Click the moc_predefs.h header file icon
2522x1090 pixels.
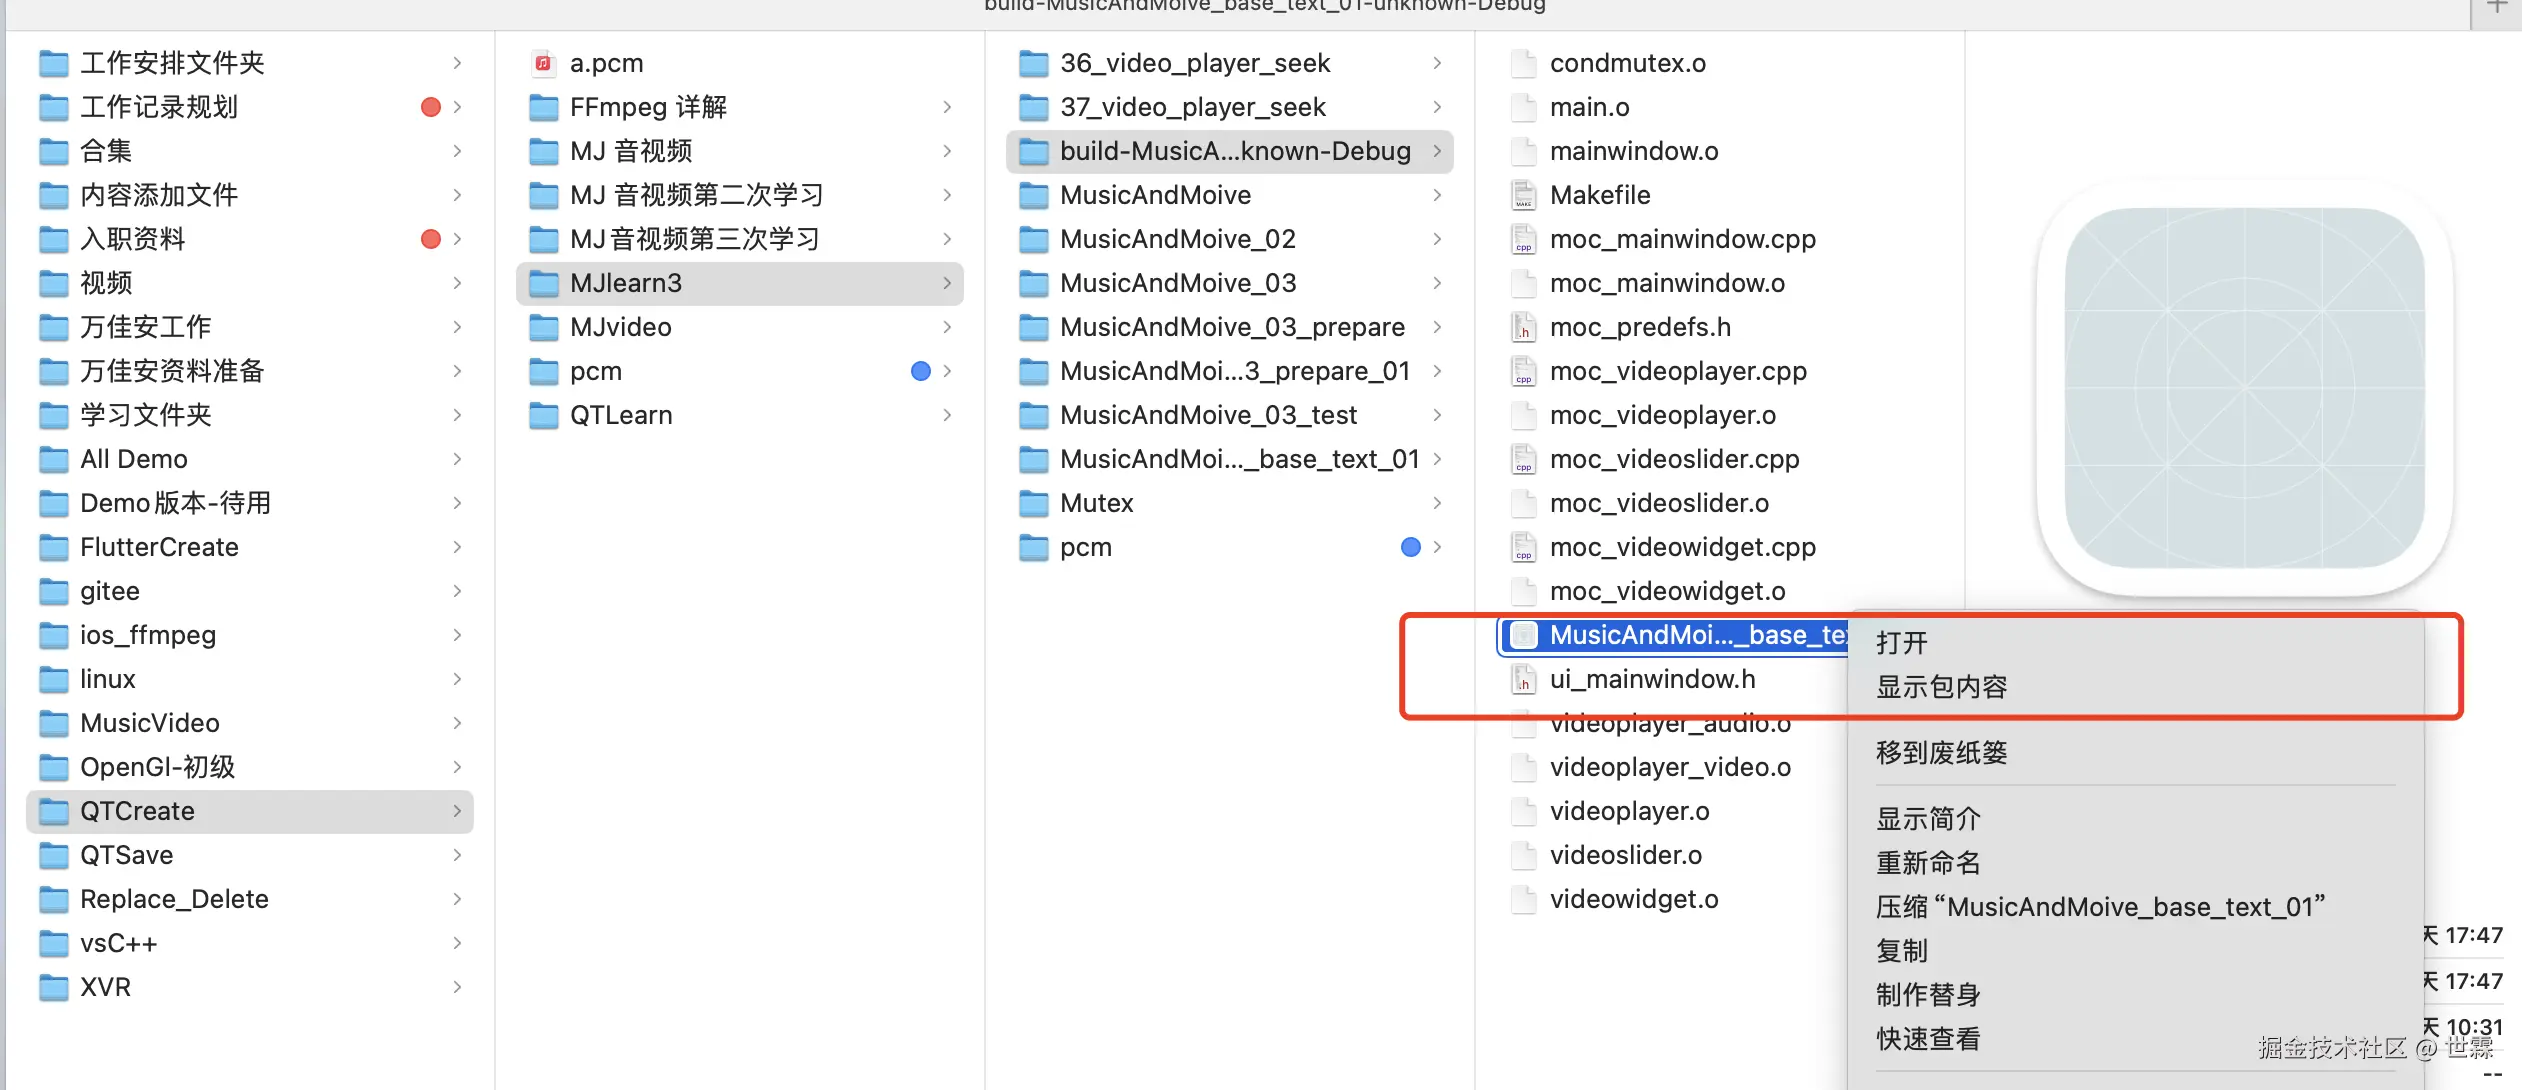click(1523, 327)
